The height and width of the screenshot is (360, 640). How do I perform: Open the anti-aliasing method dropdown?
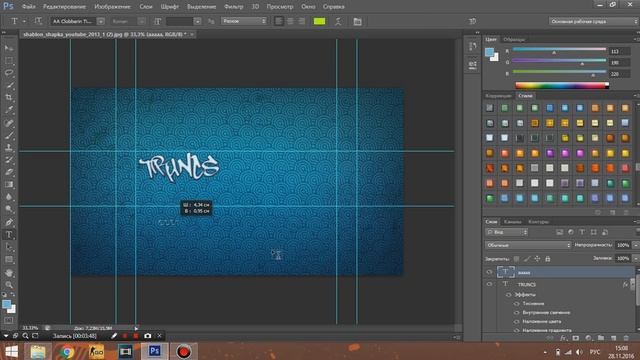(244, 21)
